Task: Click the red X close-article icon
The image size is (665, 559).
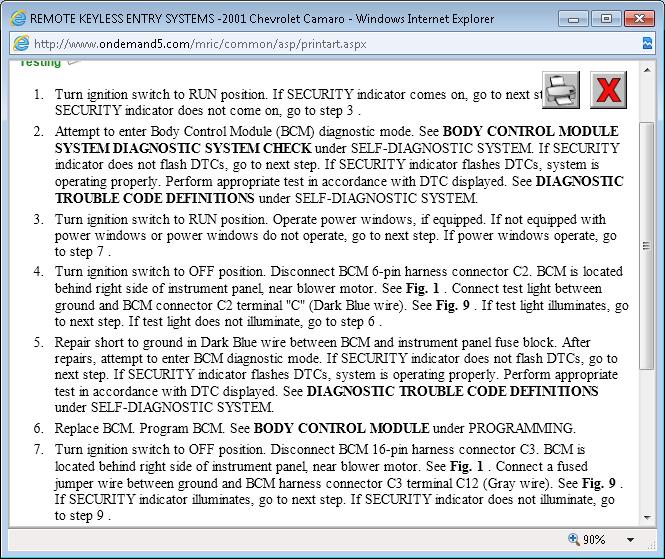Action: click(x=608, y=90)
